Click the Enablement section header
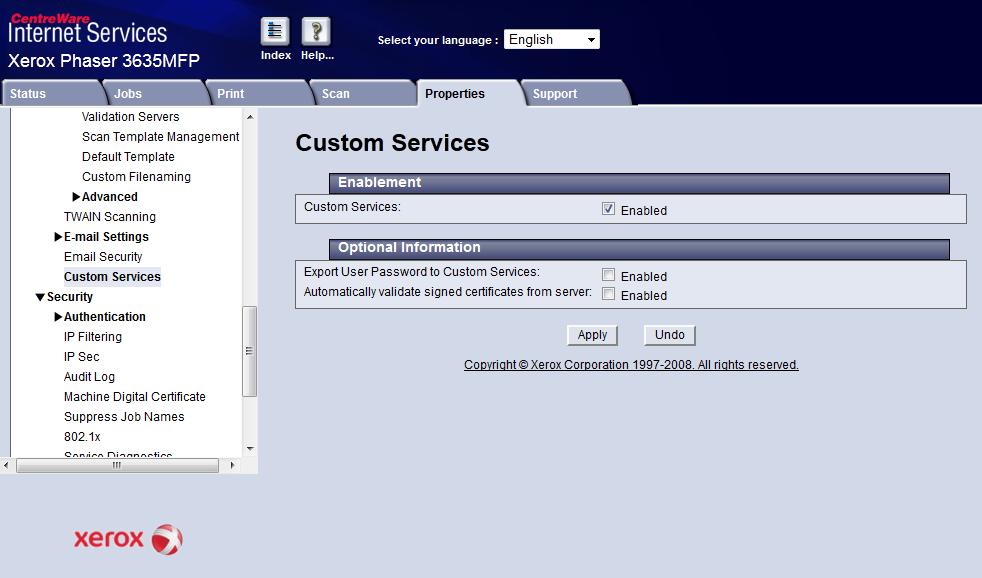This screenshot has height=578, width=982. (x=639, y=183)
